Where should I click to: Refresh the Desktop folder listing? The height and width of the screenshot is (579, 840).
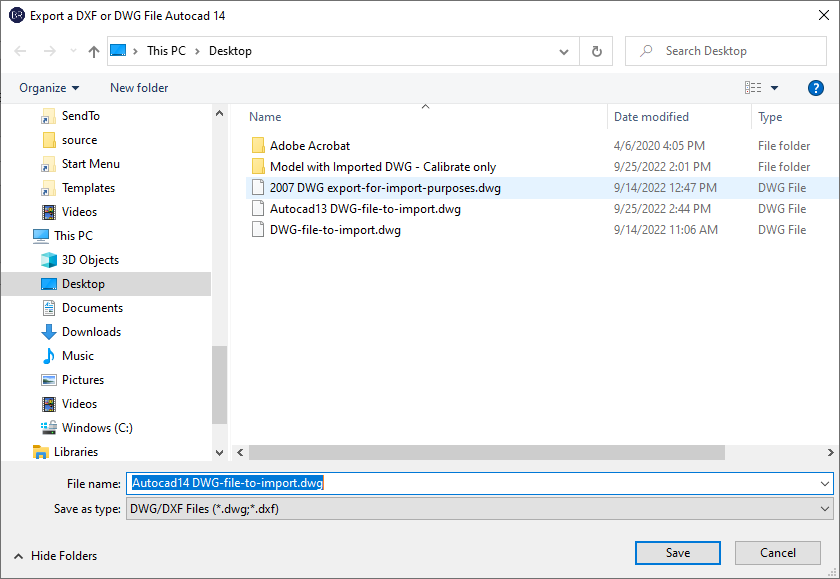[597, 51]
